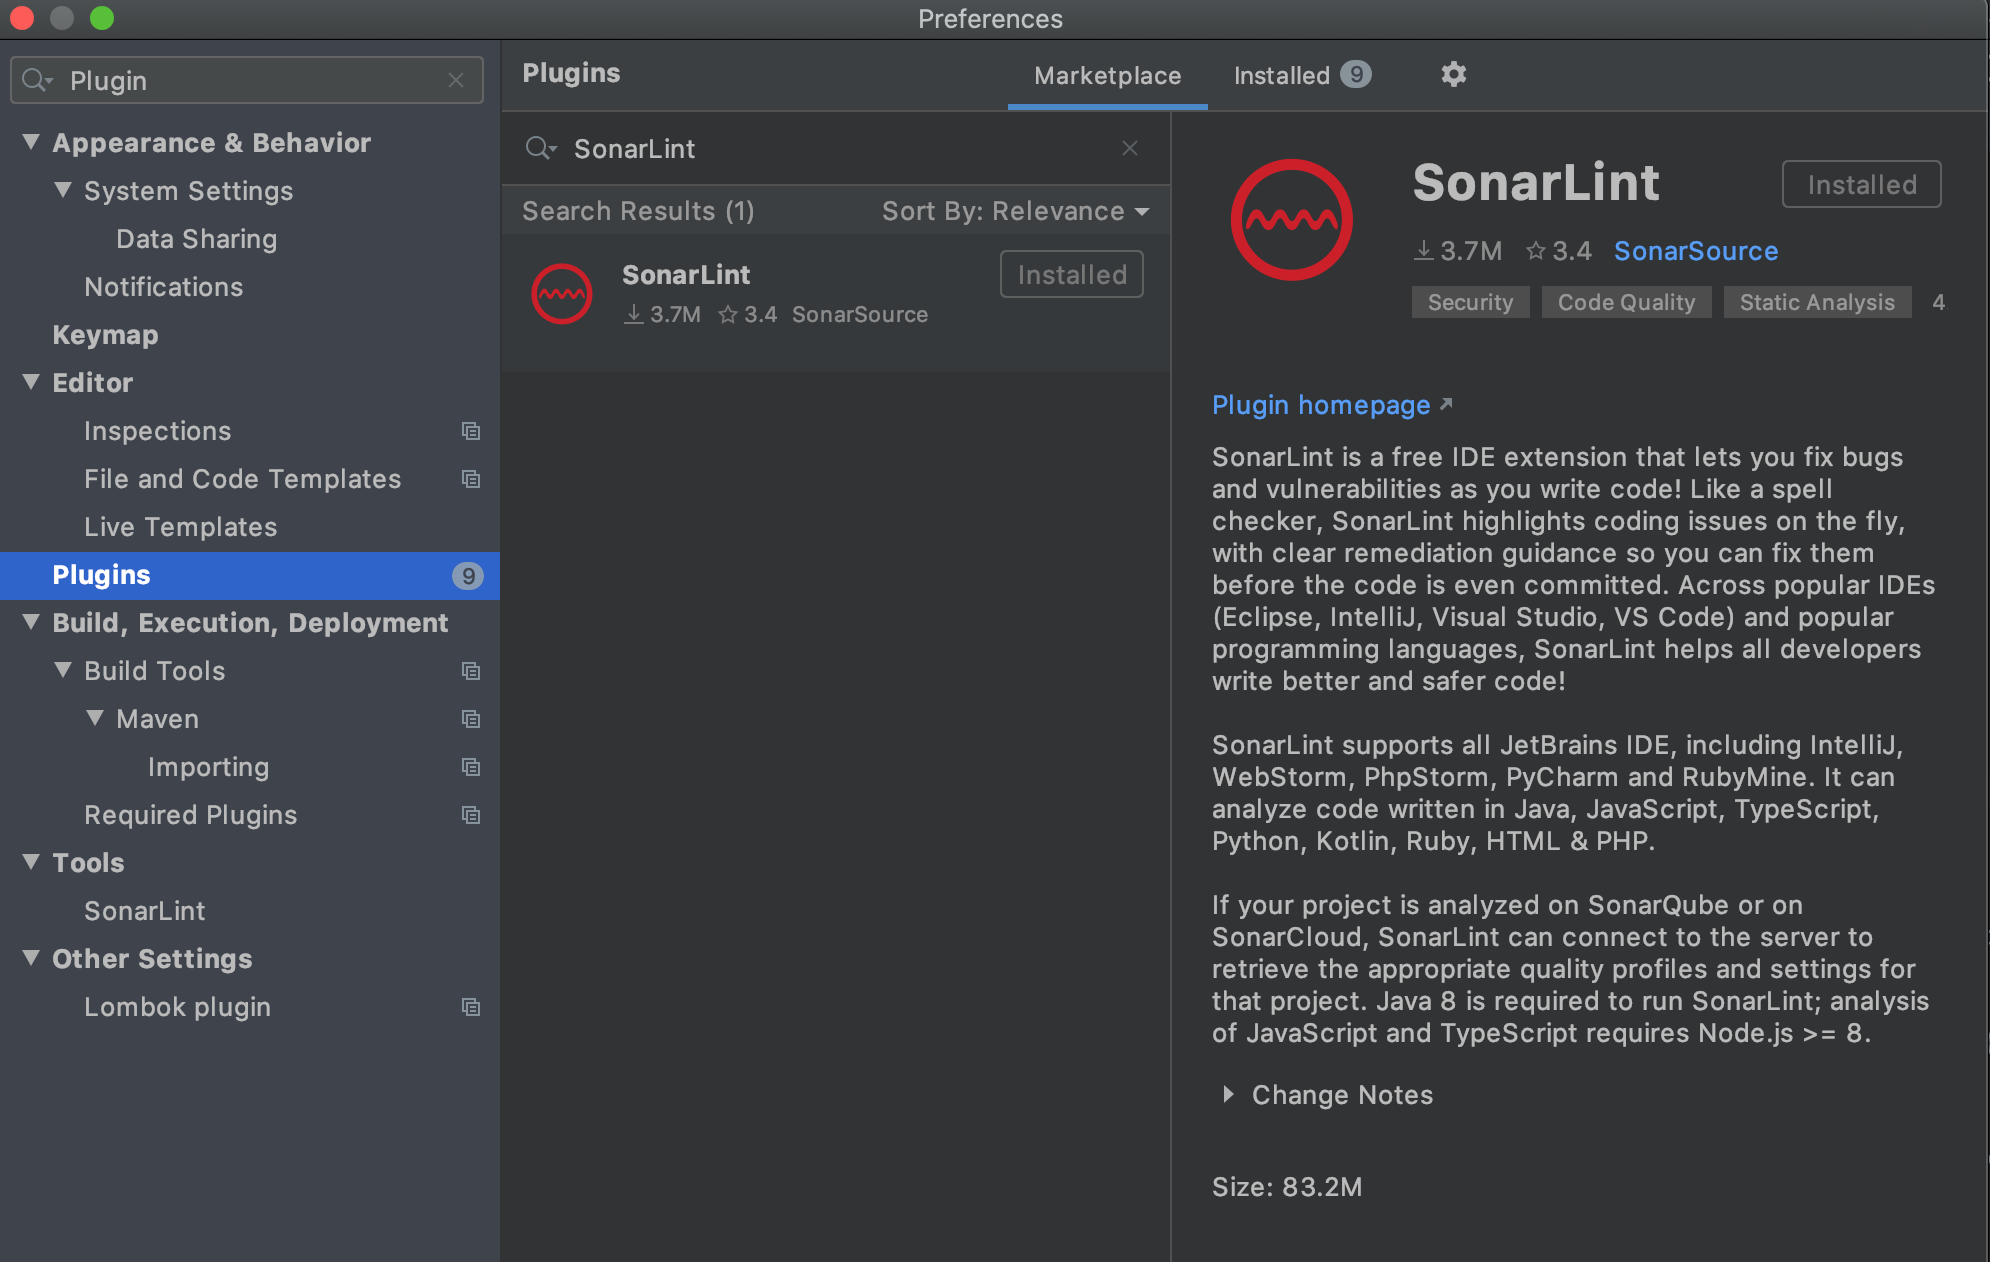The width and height of the screenshot is (1990, 1262).
Task: Open the Plugin homepage link
Action: (1321, 405)
